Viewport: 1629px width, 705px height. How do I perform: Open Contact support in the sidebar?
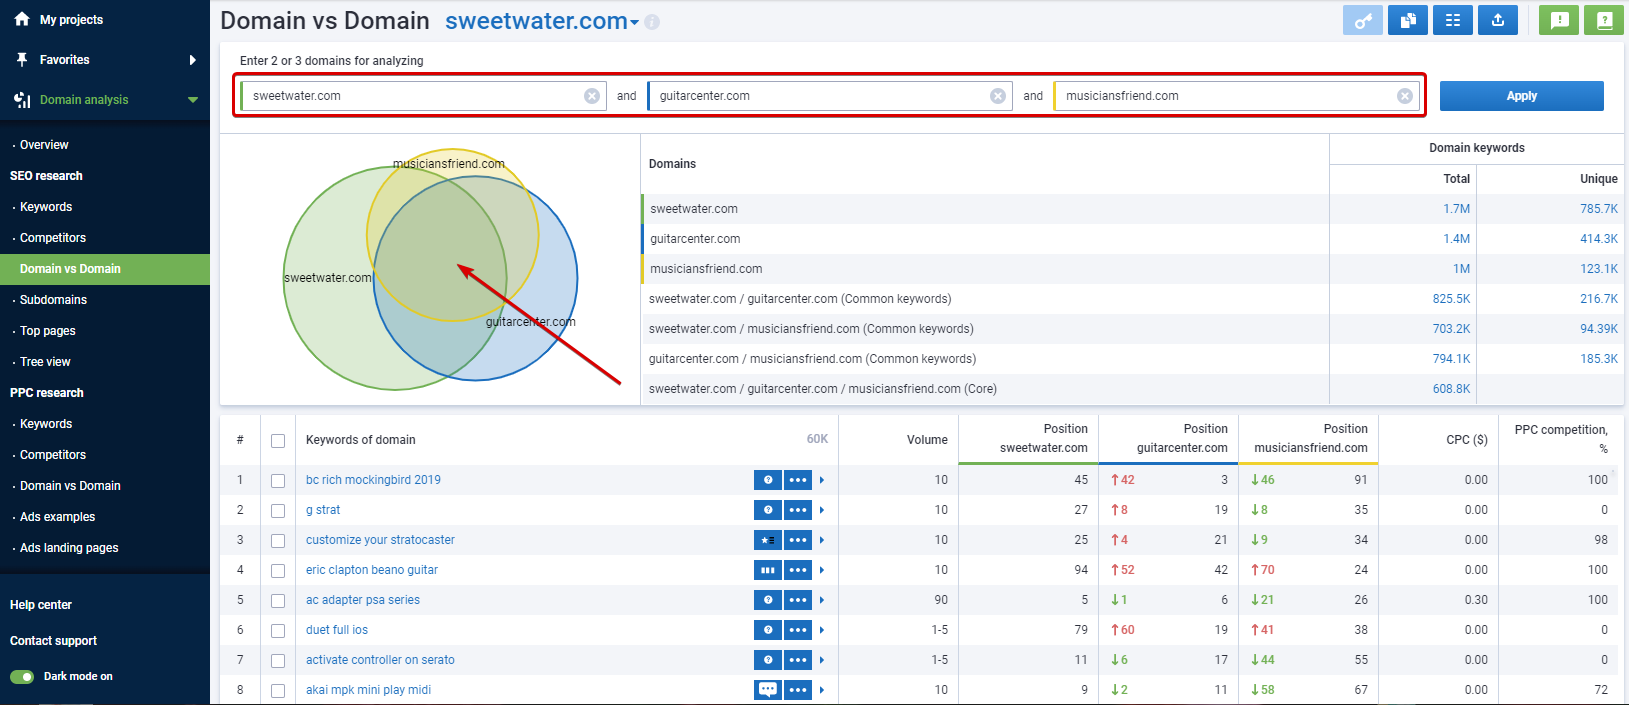pyautogui.click(x=53, y=641)
